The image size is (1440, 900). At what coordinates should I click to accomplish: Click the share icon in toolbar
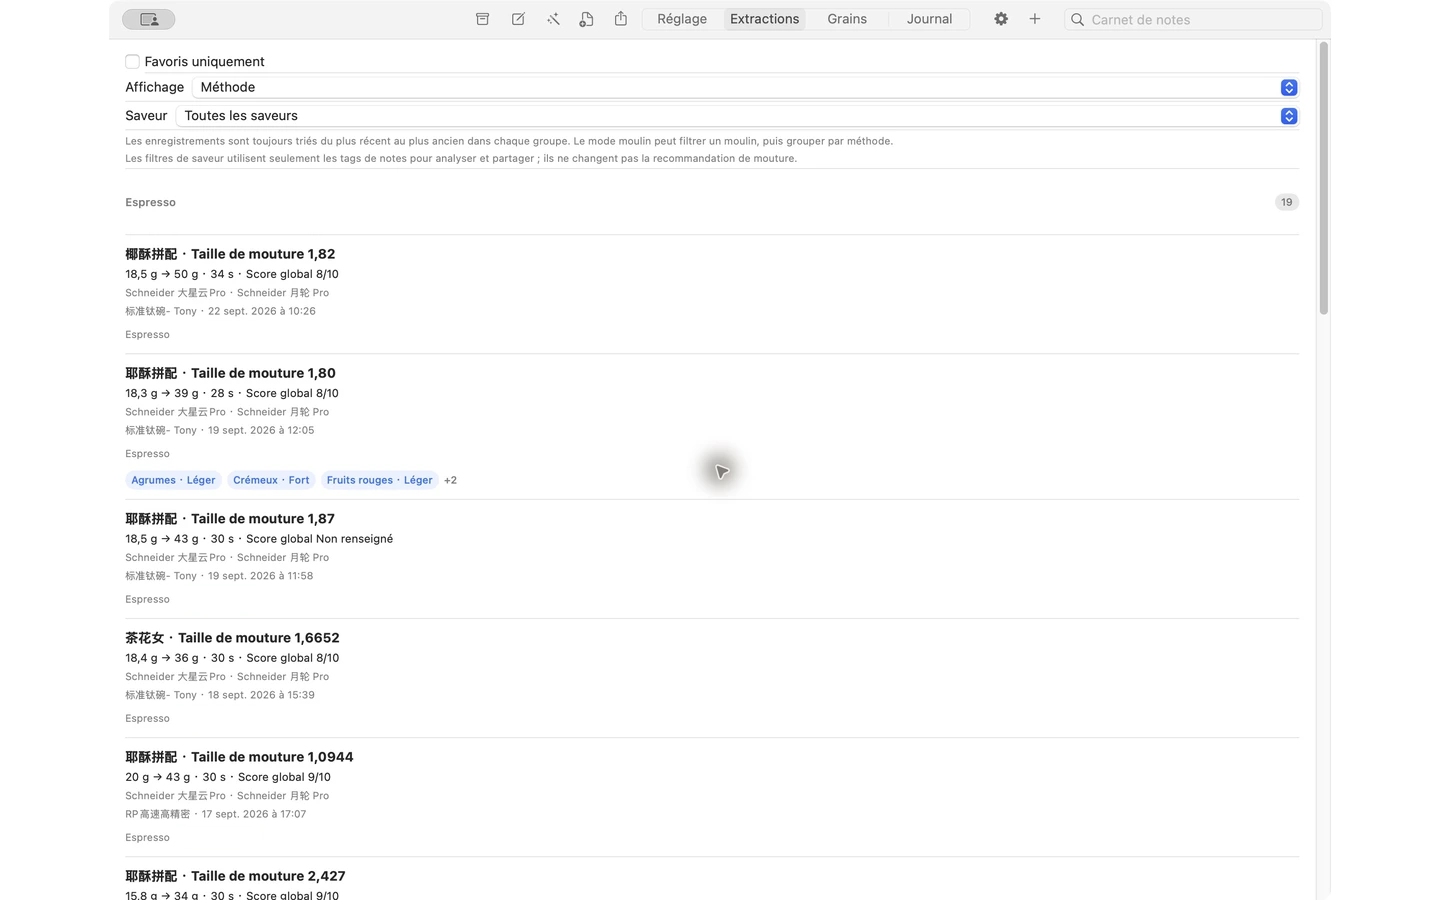(x=621, y=19)
